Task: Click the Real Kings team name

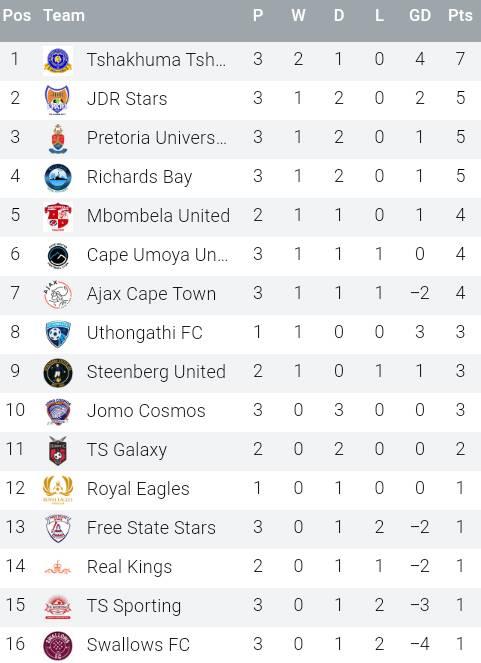Action: (x=129, y=567)
